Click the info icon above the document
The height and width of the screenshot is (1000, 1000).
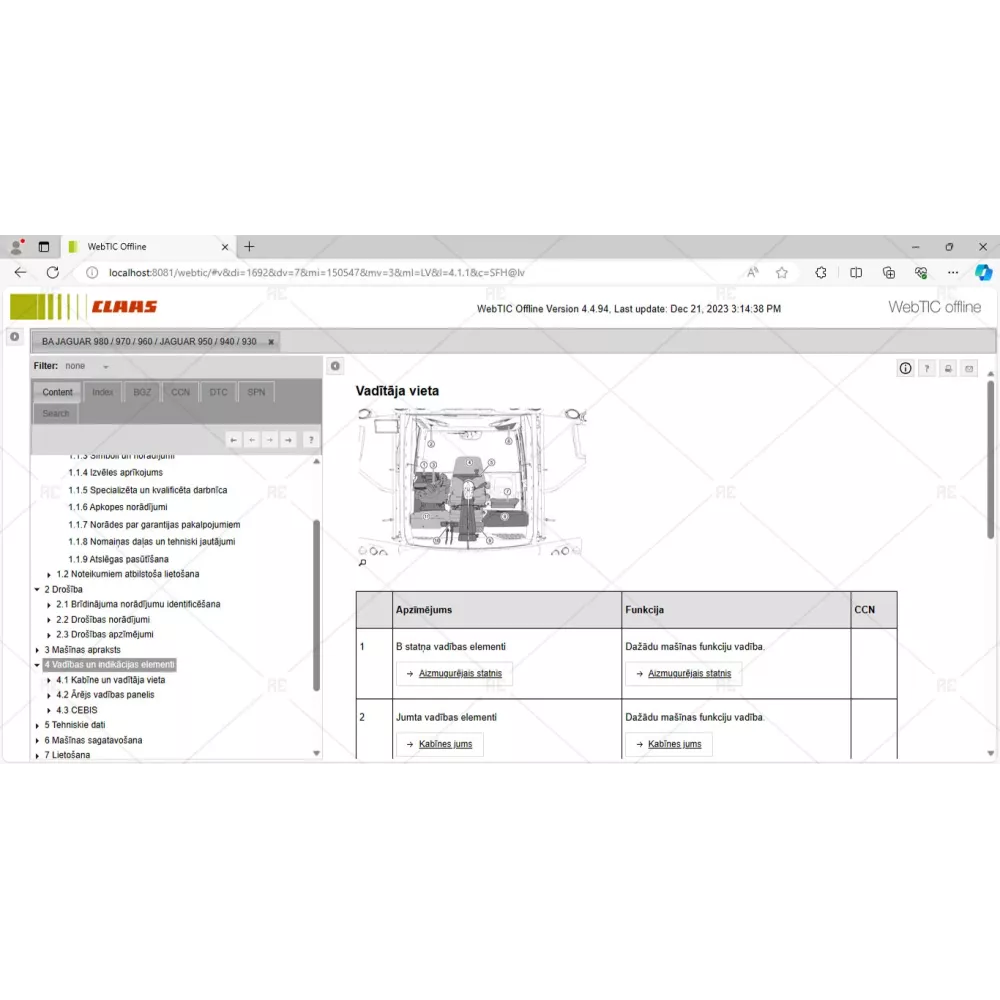pos(905,368)
